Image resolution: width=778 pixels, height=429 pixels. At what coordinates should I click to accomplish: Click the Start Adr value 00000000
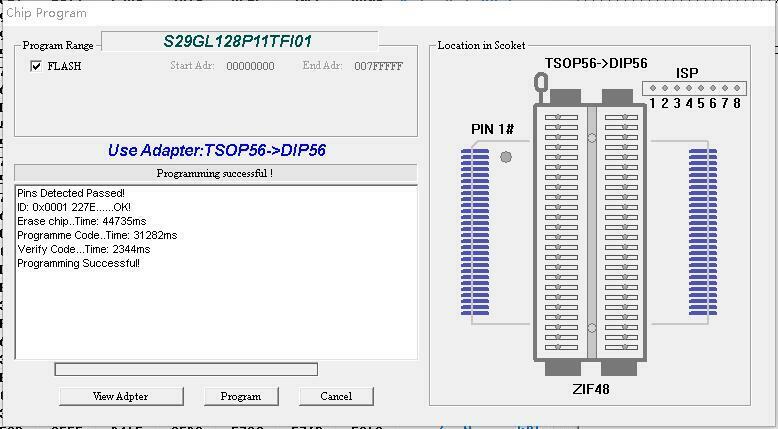[250, 67]
